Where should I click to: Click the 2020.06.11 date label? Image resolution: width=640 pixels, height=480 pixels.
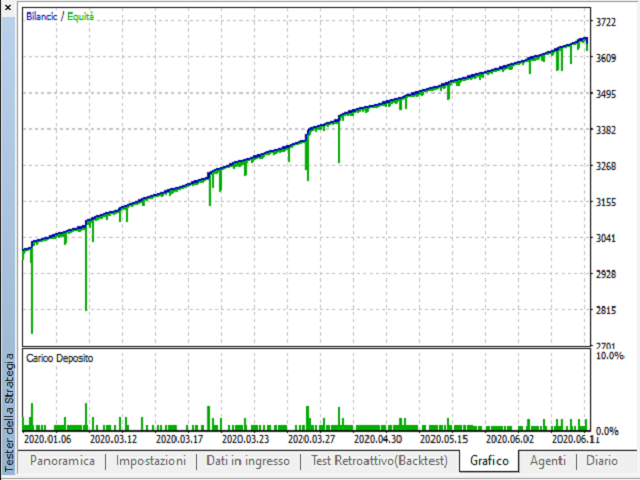coord(576,440)
